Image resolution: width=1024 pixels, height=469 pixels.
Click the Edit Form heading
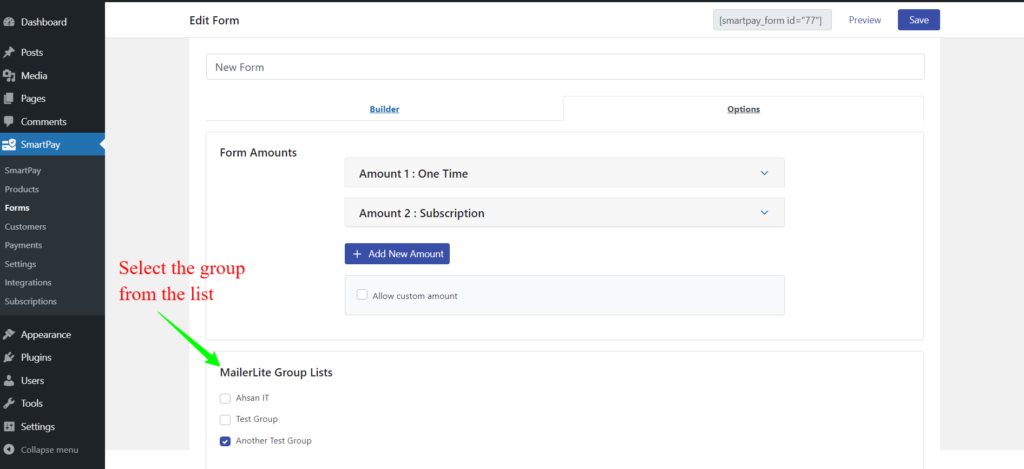(214, 20)
